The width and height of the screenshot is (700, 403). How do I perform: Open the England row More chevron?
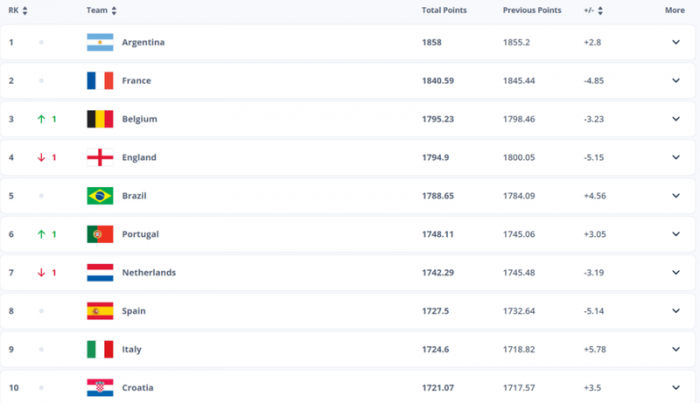pyautogui.click(x=676, y=157)
